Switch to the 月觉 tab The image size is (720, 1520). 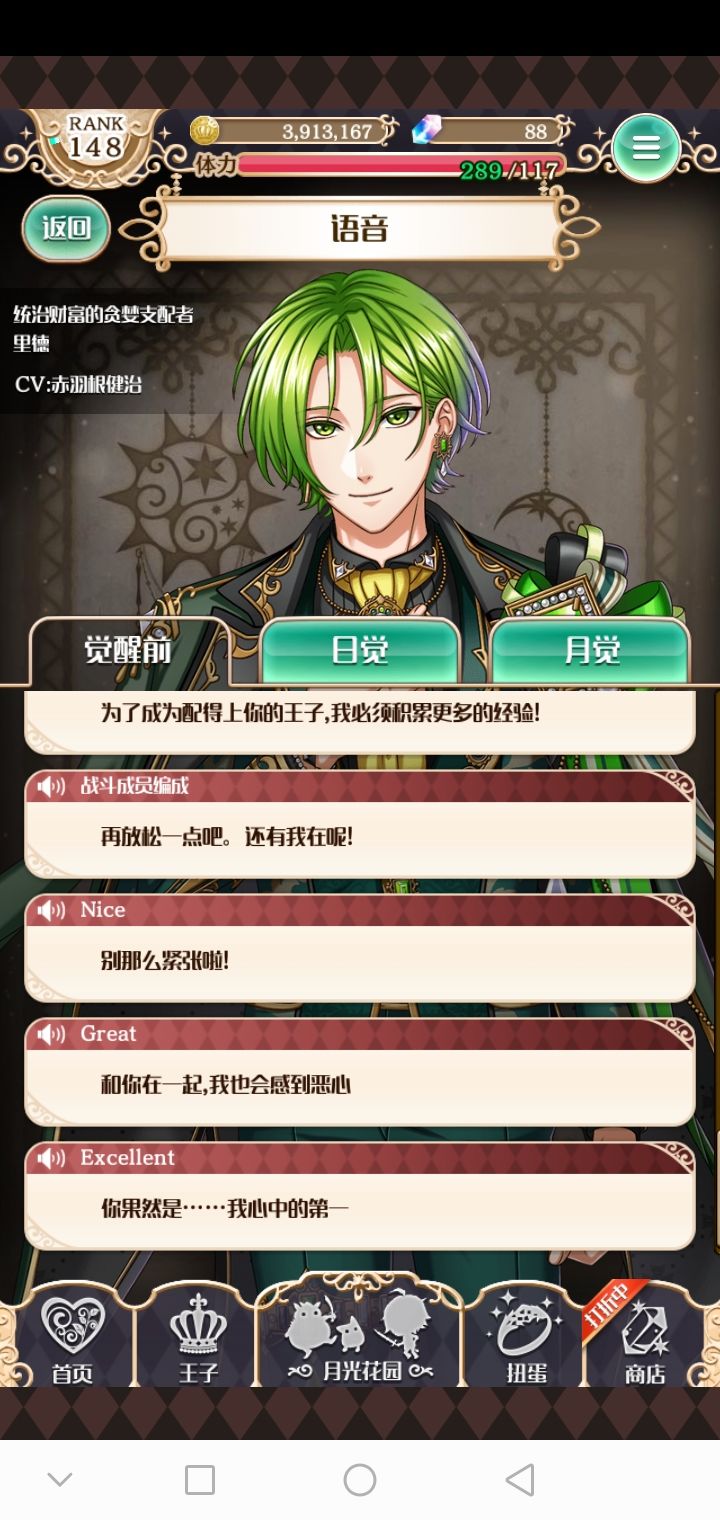591,651
